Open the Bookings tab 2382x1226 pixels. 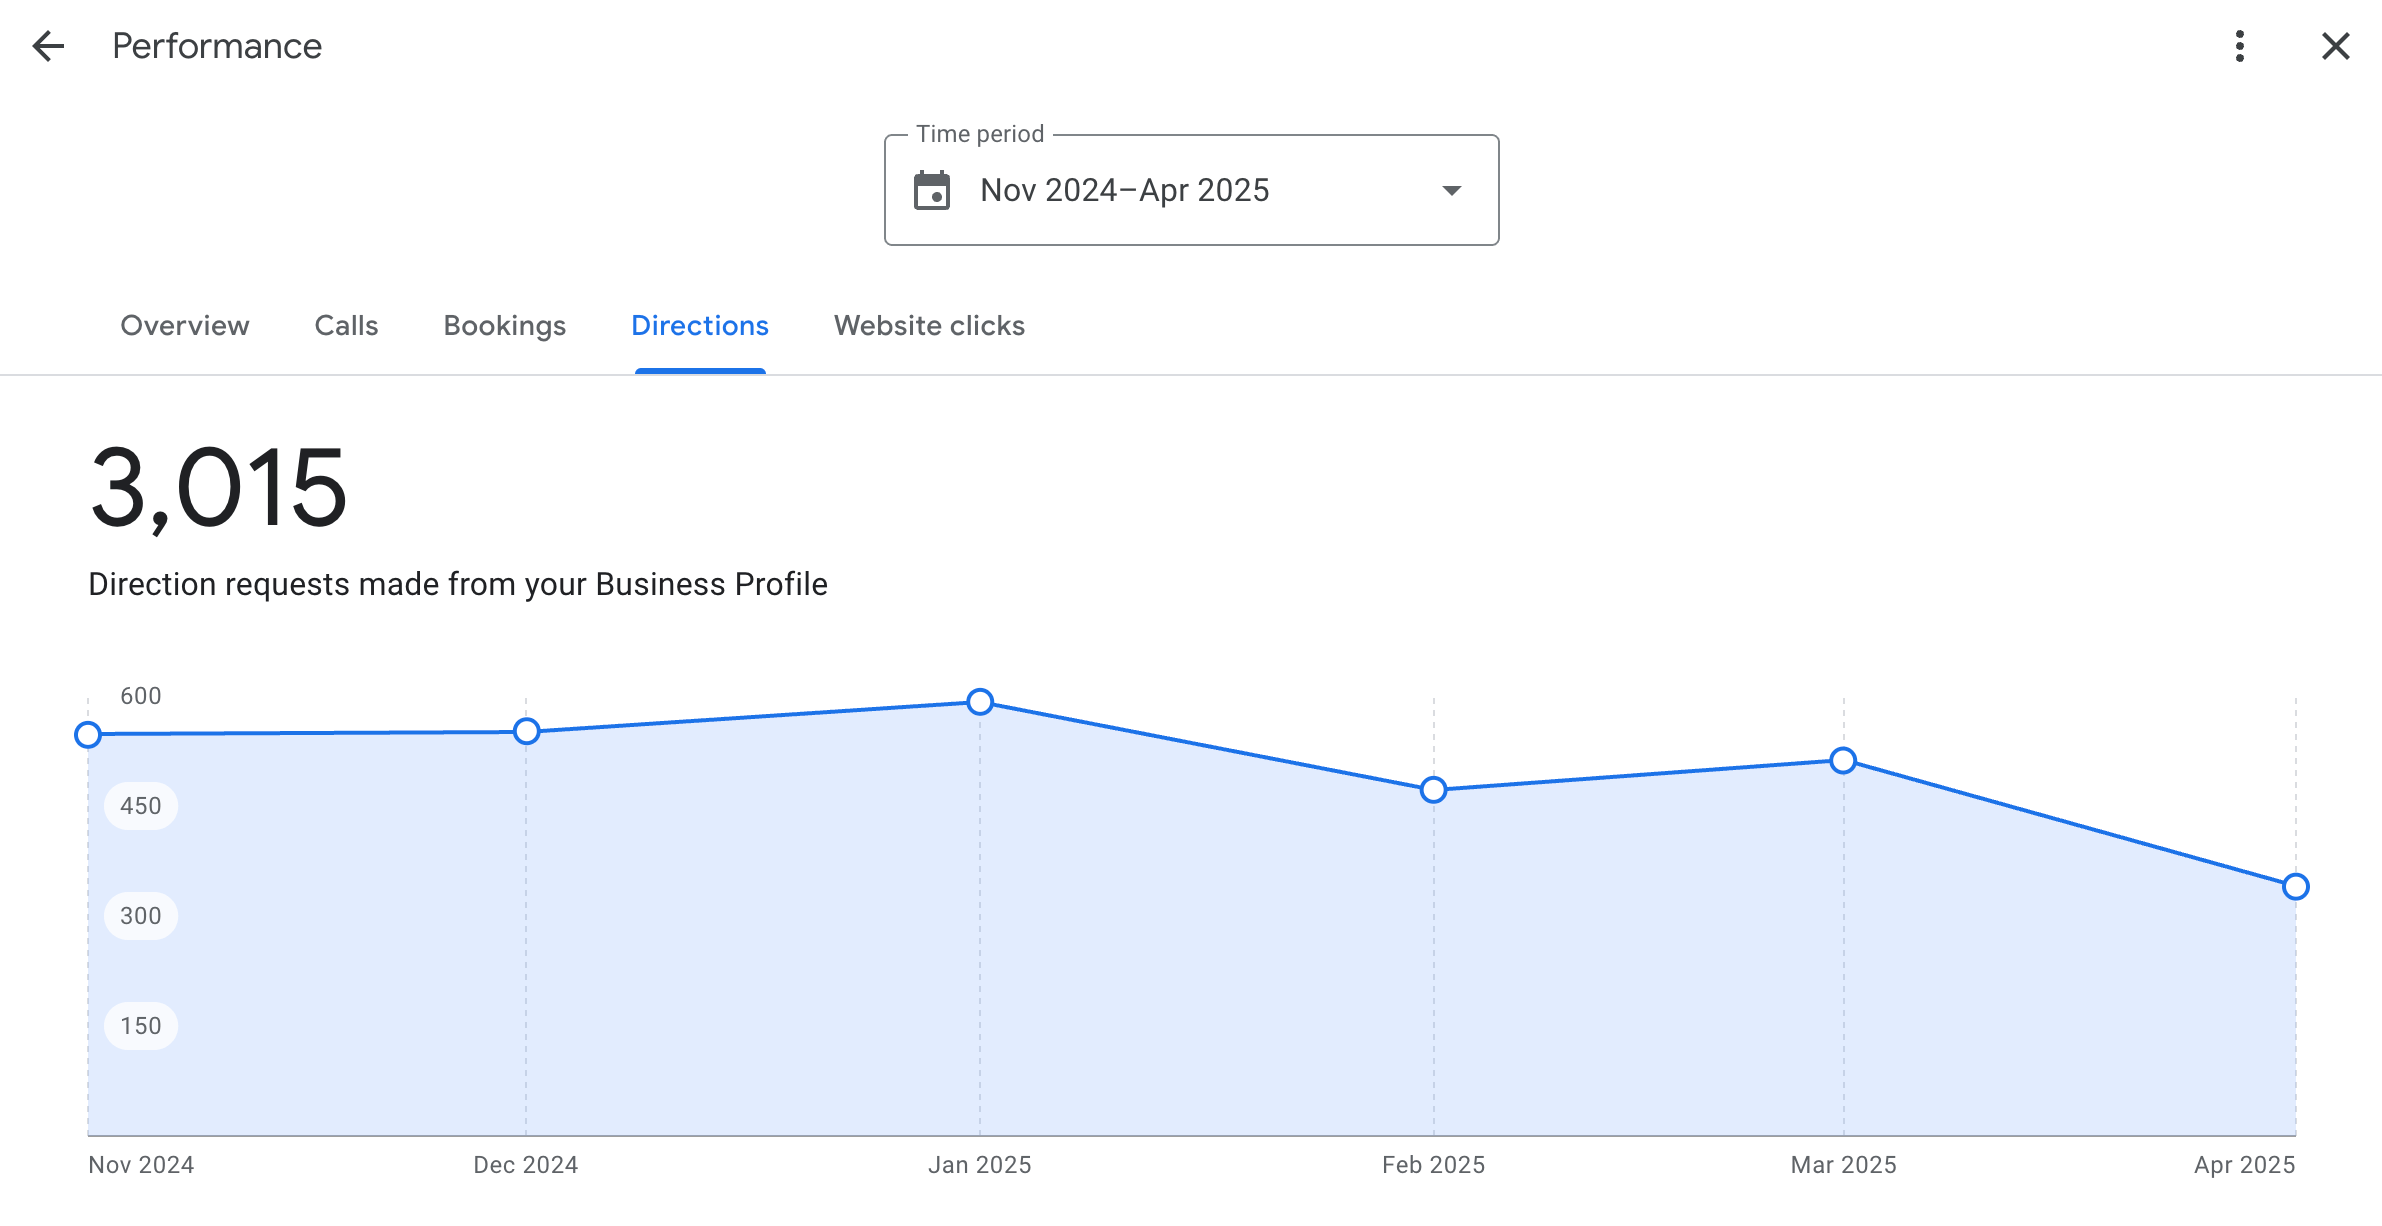coord(505,326)
